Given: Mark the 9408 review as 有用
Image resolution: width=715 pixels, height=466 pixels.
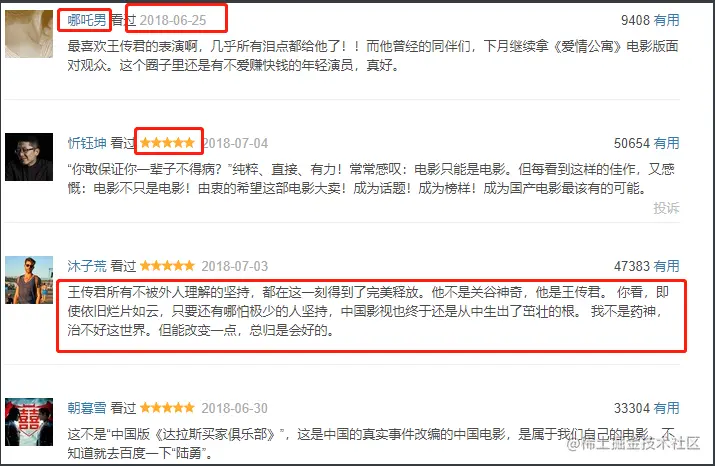Looking at the screenshot, I should [x=666, y=20].
